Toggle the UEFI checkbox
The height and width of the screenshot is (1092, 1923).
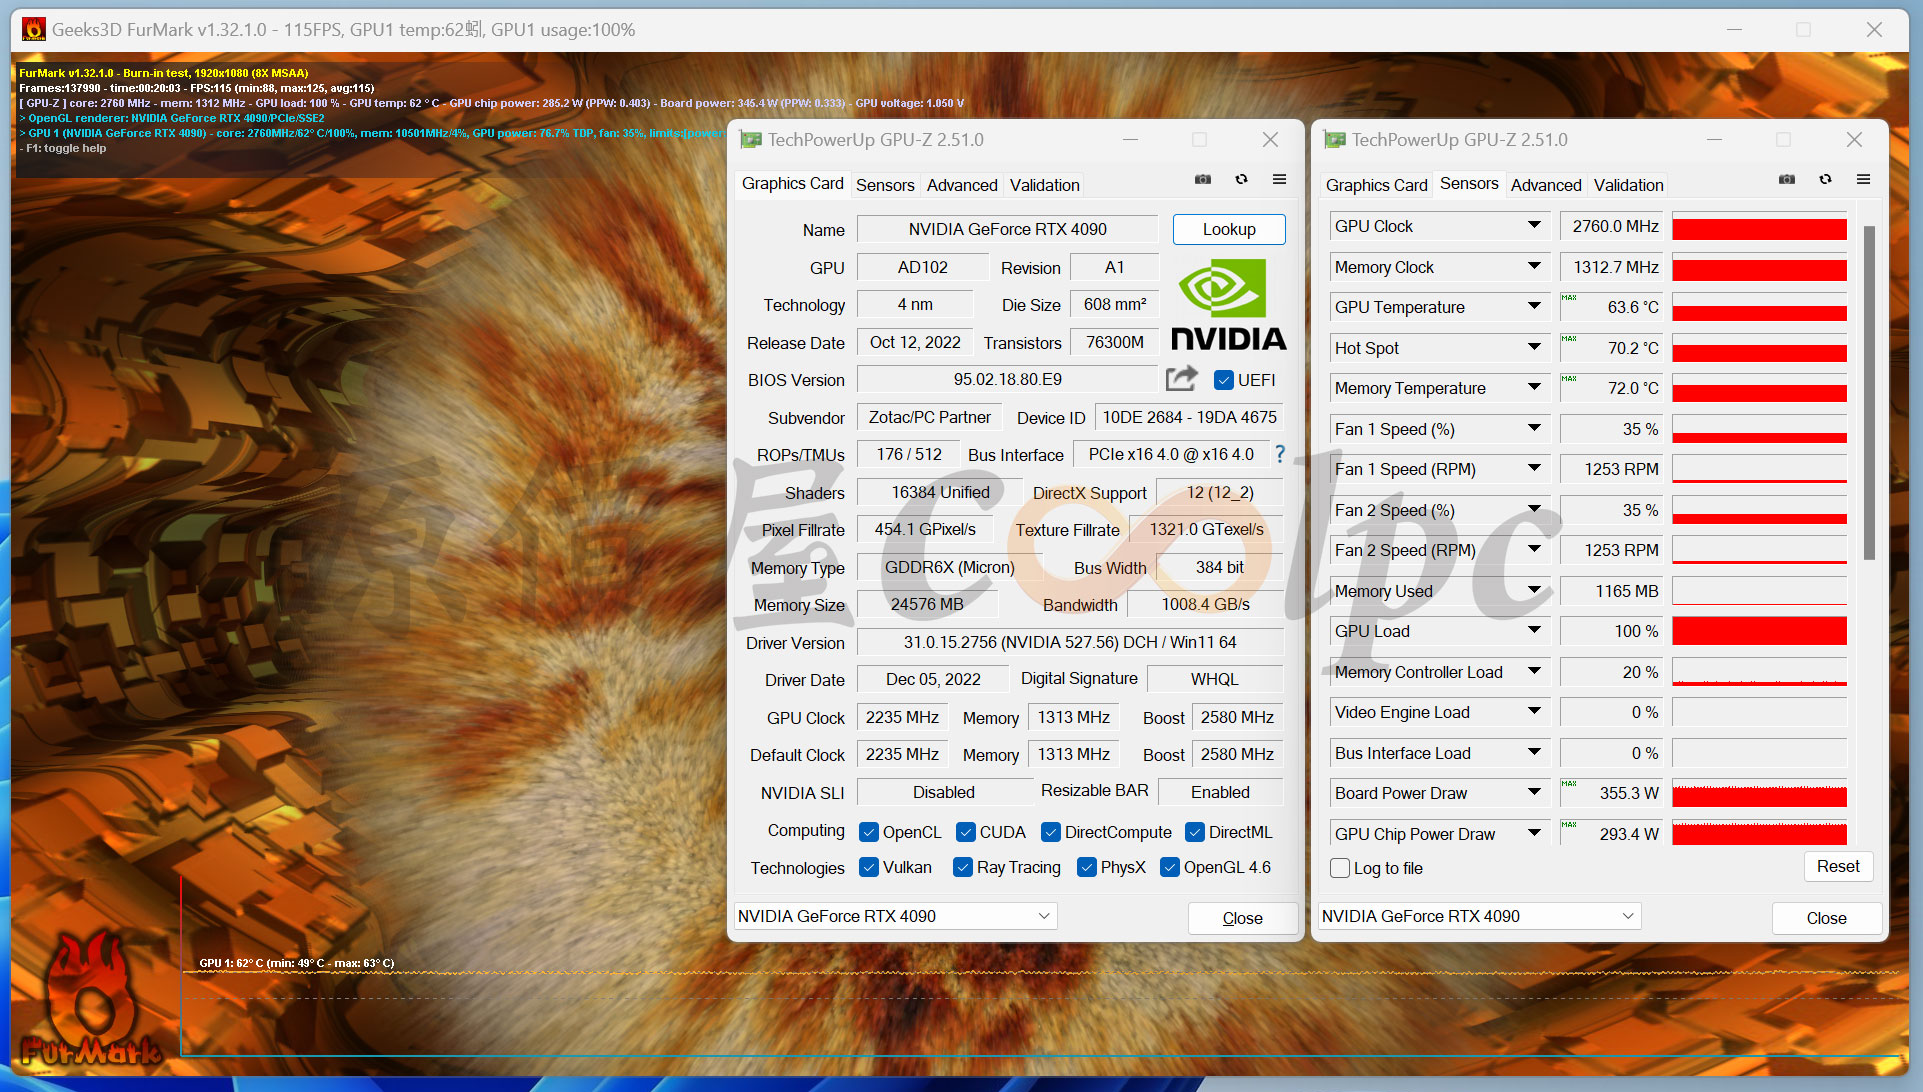[1223, 380]
